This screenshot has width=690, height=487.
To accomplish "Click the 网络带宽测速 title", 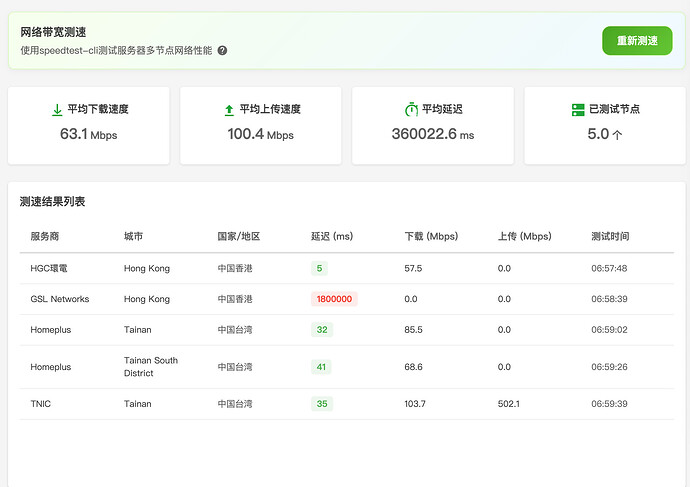I will click(x=53, y=32).
